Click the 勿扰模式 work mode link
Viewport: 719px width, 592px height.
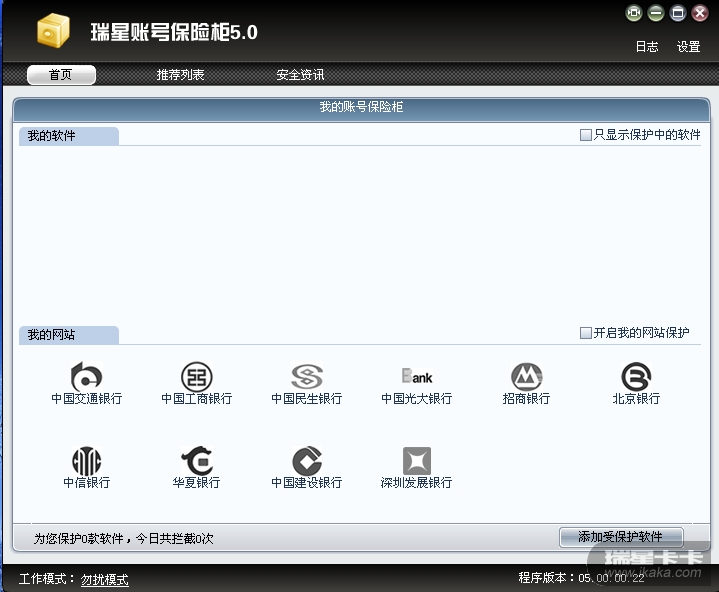[105, 580]
